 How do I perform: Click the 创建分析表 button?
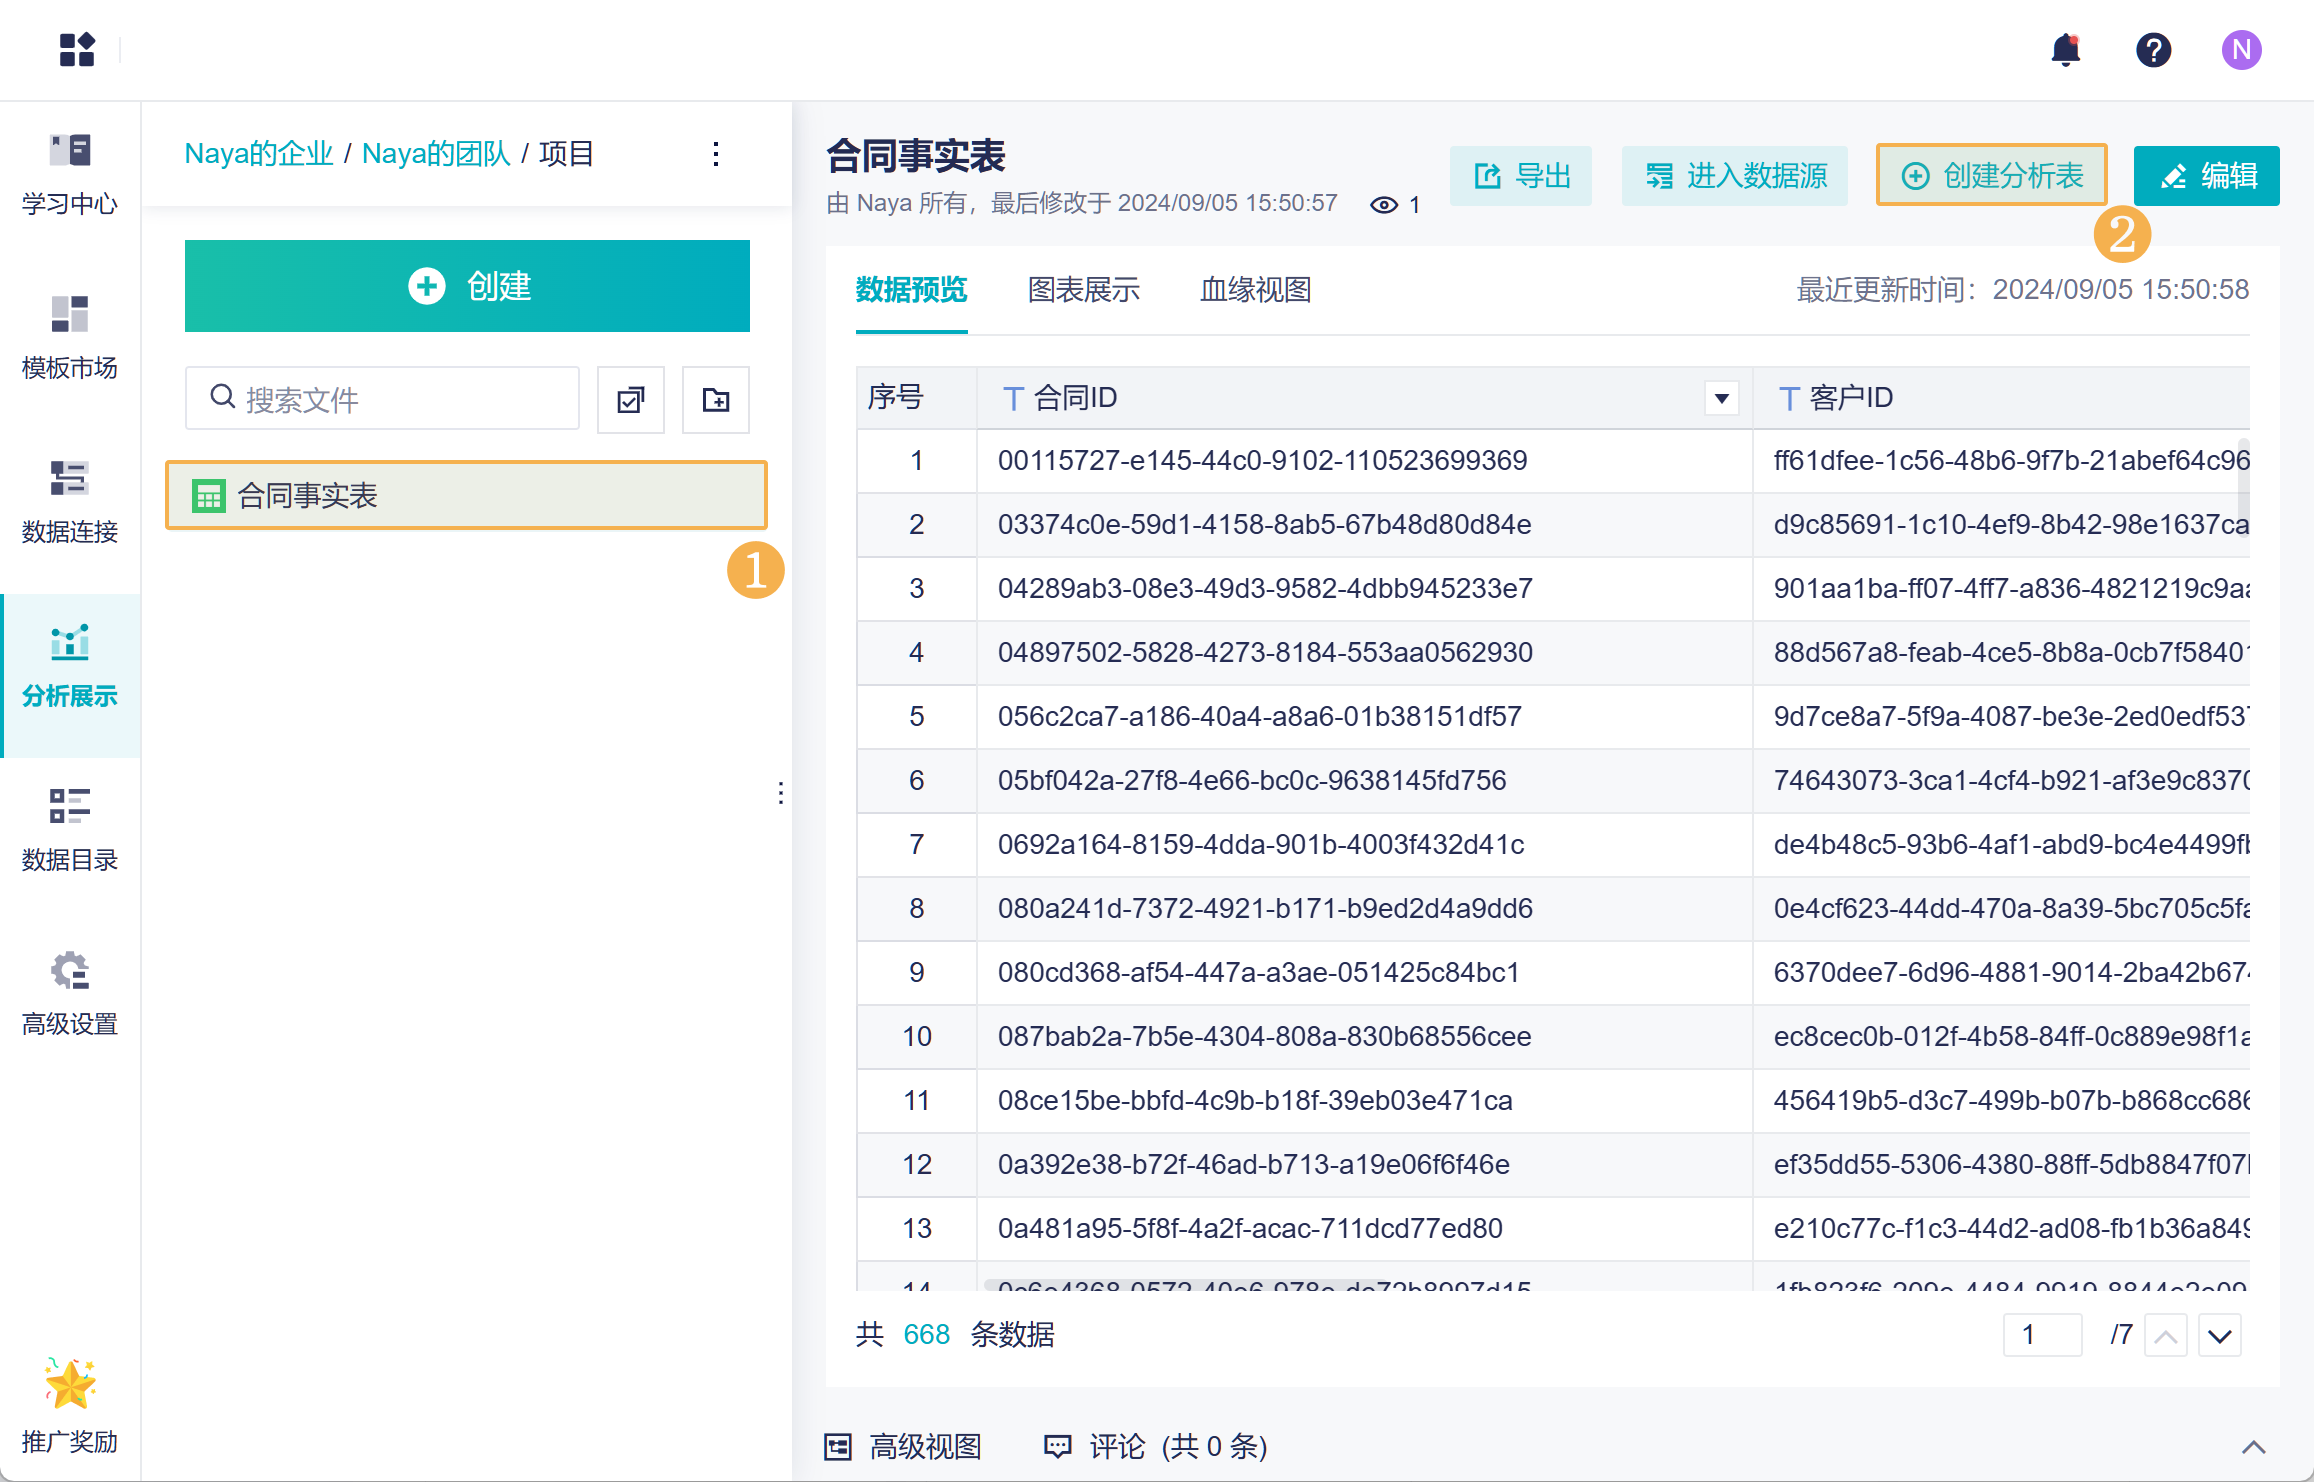pos(1991,176)
